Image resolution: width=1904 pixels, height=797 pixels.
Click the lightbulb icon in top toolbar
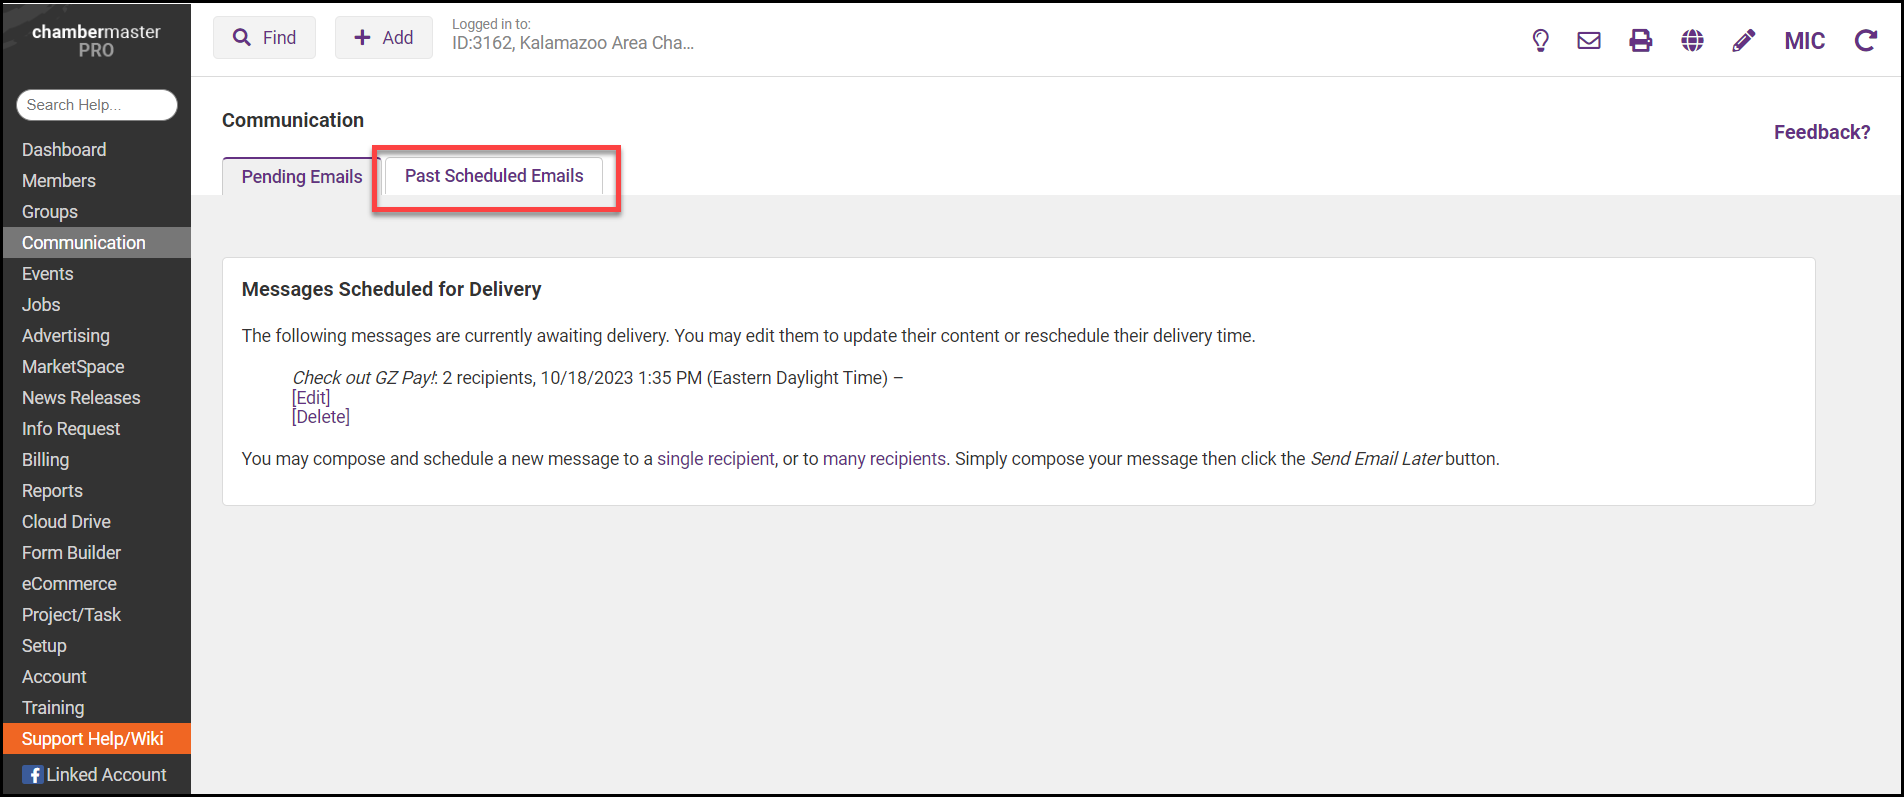pyautogui.click(x=1540, y=40)
